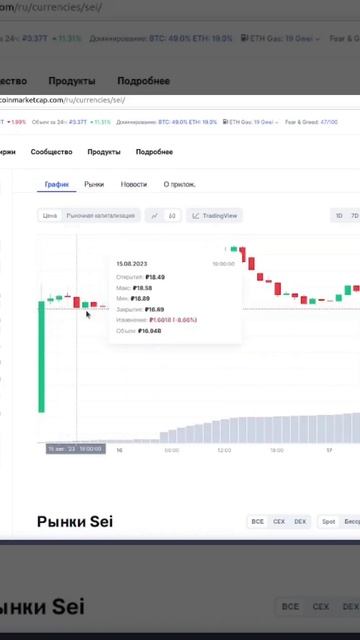Open the График tab

click(57, 184)
